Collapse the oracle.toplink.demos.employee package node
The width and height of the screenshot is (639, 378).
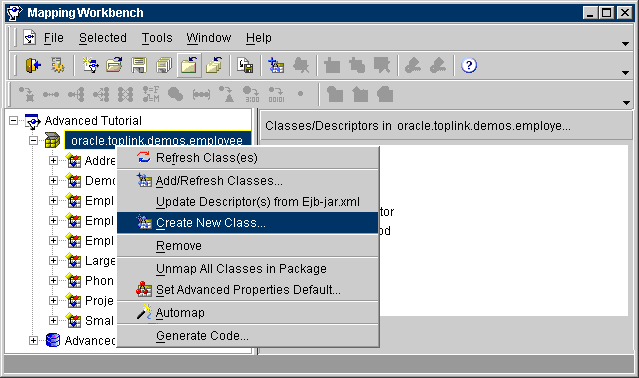click(x=33, y=141)
